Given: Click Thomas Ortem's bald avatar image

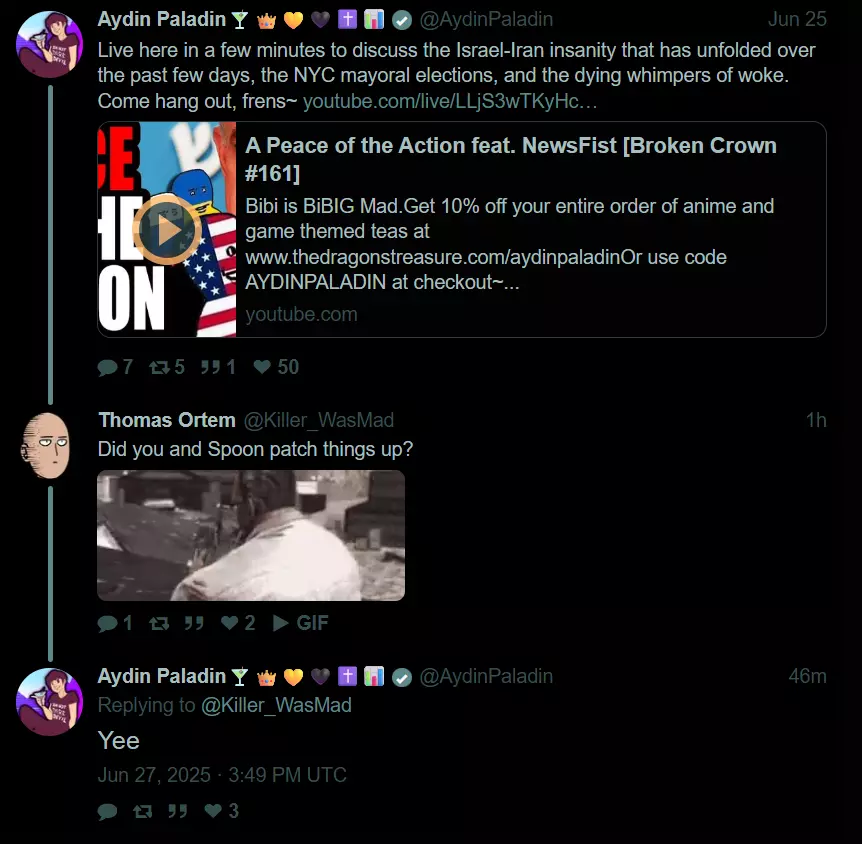Looking at the screenshot, I should [x=46, y=445].
